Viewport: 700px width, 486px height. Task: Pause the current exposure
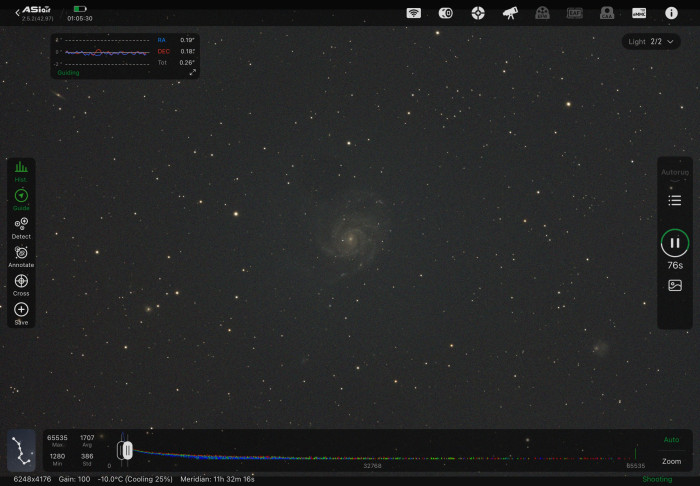point(675,243)
